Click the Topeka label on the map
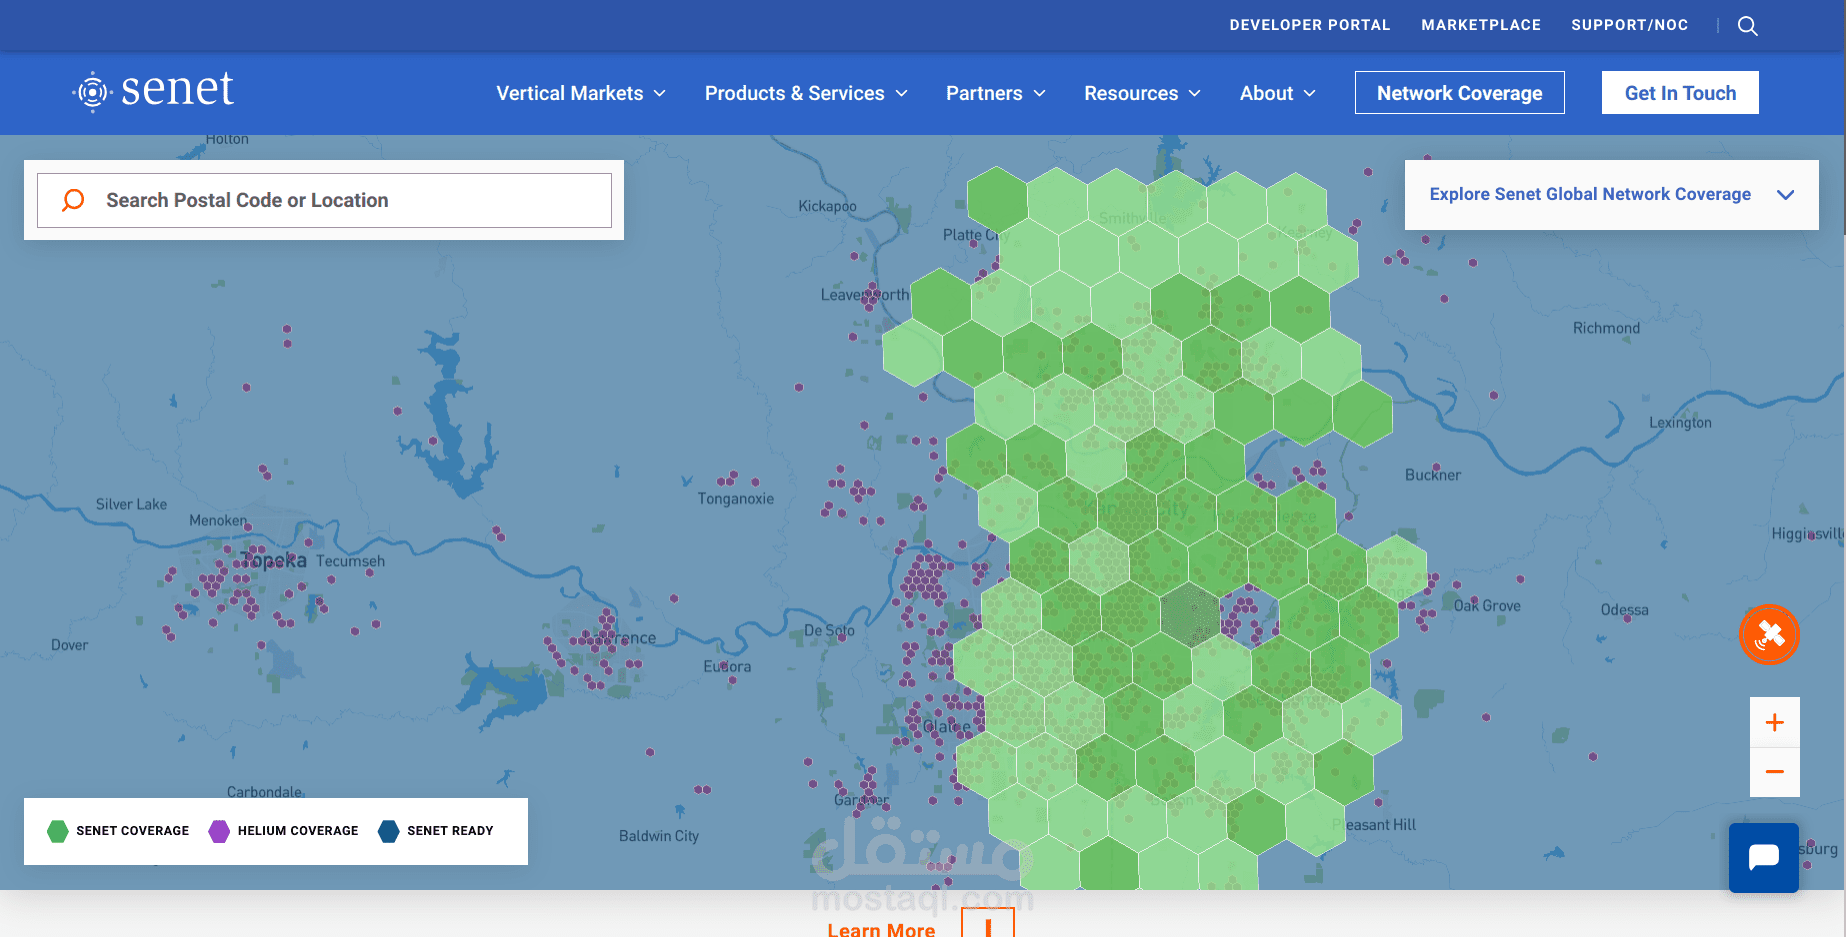This screenshot has width=1846, height=937. click(x=274, y=560)
